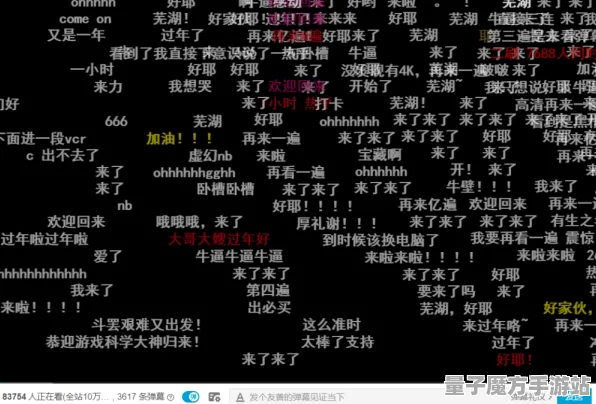Click the danmaku '过年啦过年啦'
The height and width of the screenshot is (404, 596).
click(44, 239)
